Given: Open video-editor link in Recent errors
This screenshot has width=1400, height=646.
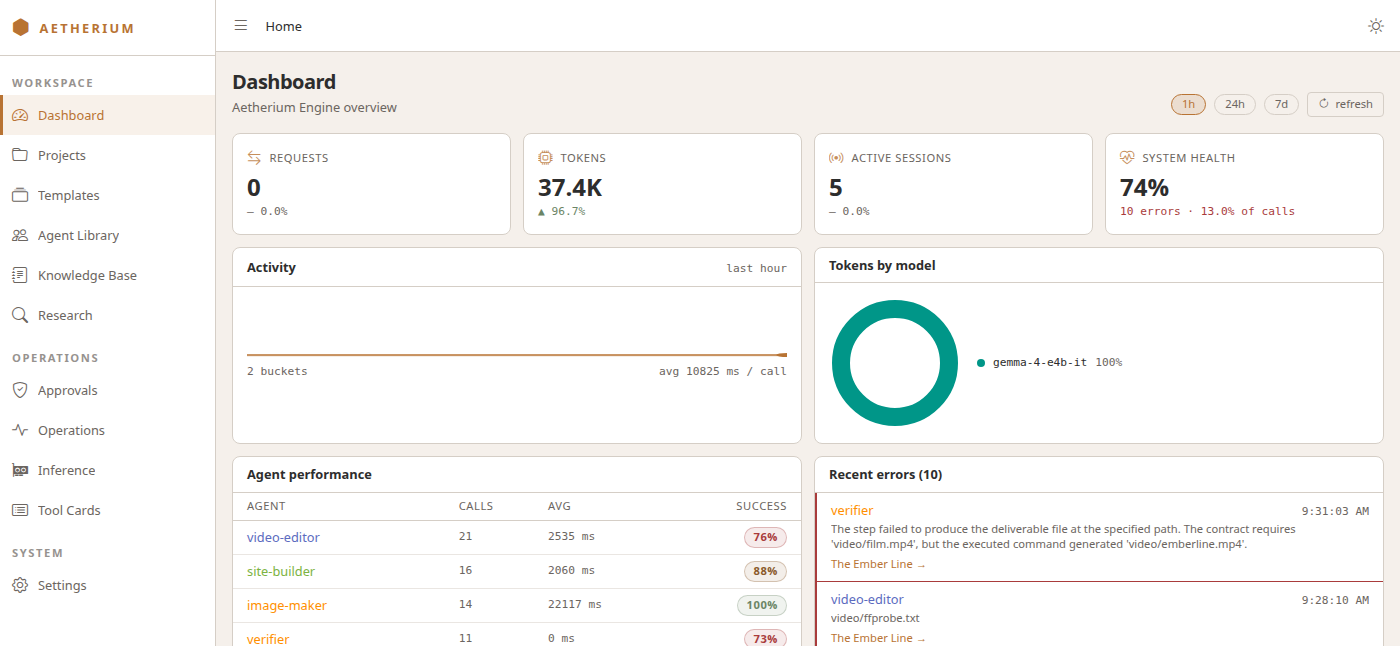Looking at the screenshot, I should (867, 599).
